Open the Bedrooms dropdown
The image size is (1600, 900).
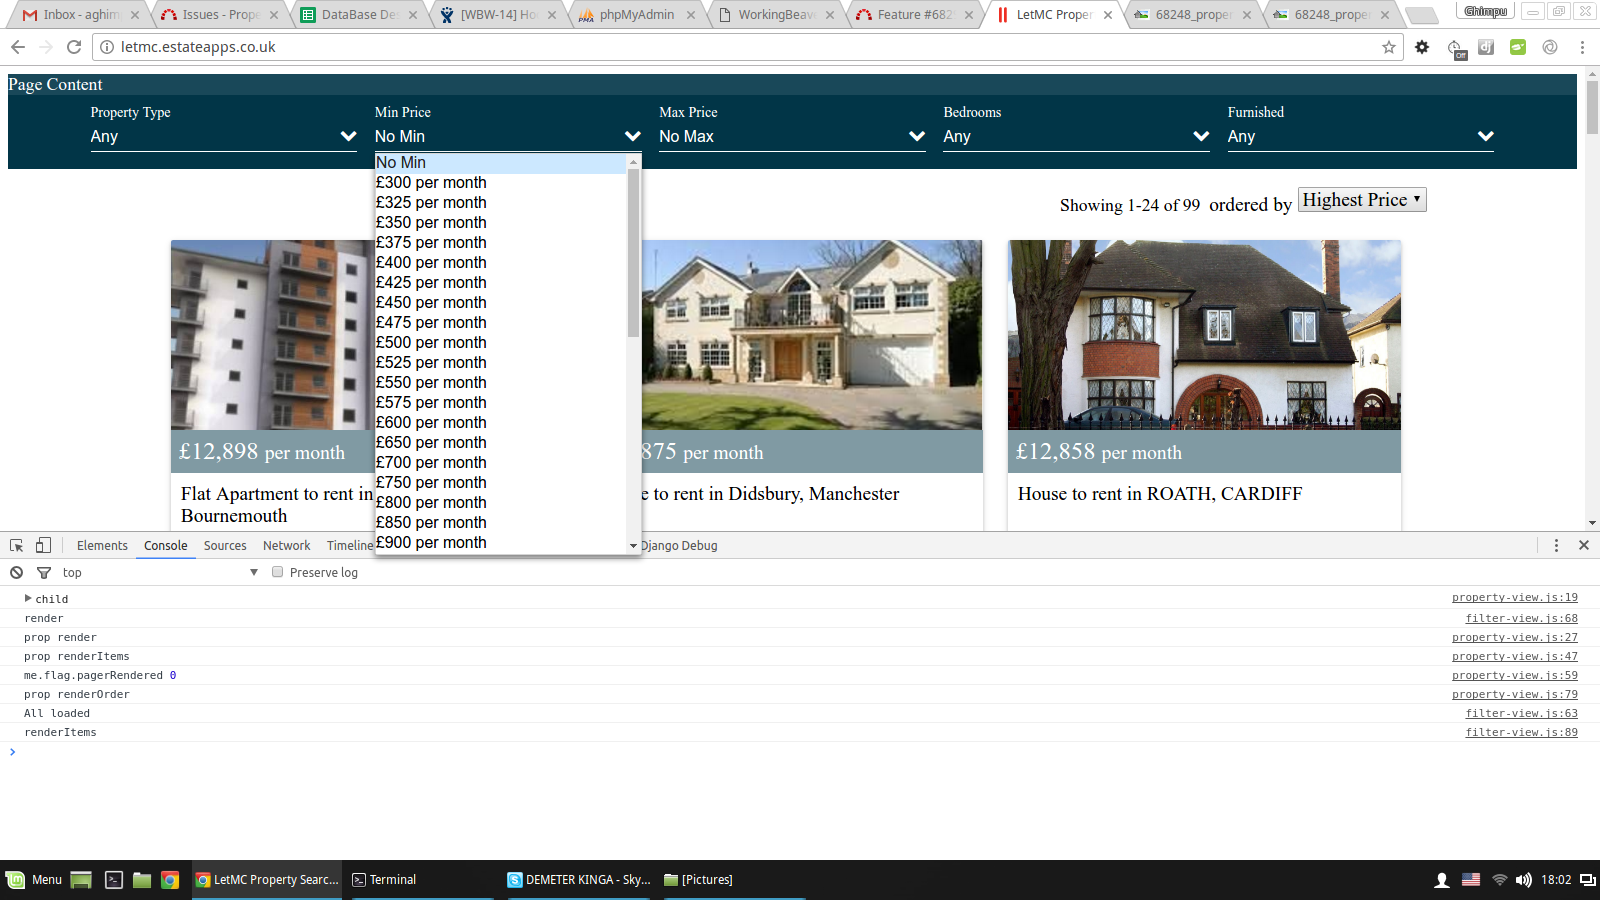click(x=1076, y=136)
